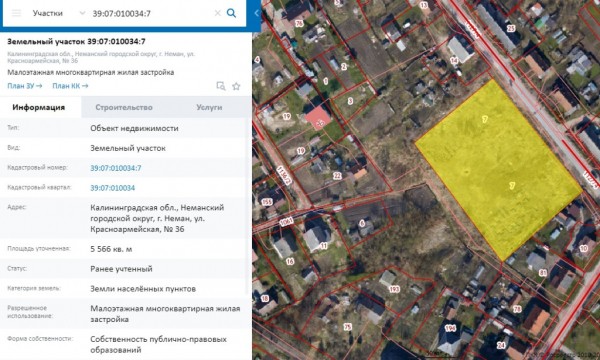This screenshot has height=360, width=600.
Task: Open cadastral quarter link 39:07:010034
Action: (x=112, y=188)
